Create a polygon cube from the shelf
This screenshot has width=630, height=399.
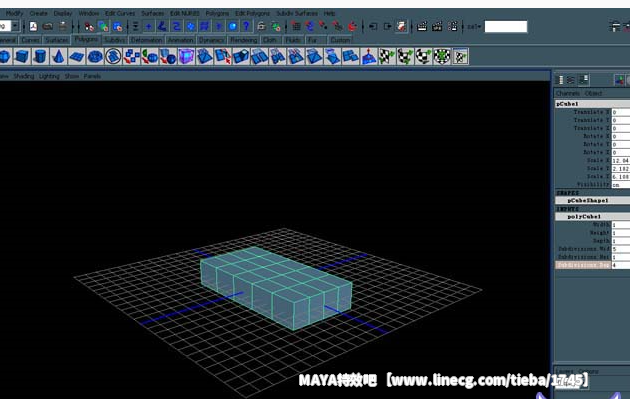click(22, 56)
